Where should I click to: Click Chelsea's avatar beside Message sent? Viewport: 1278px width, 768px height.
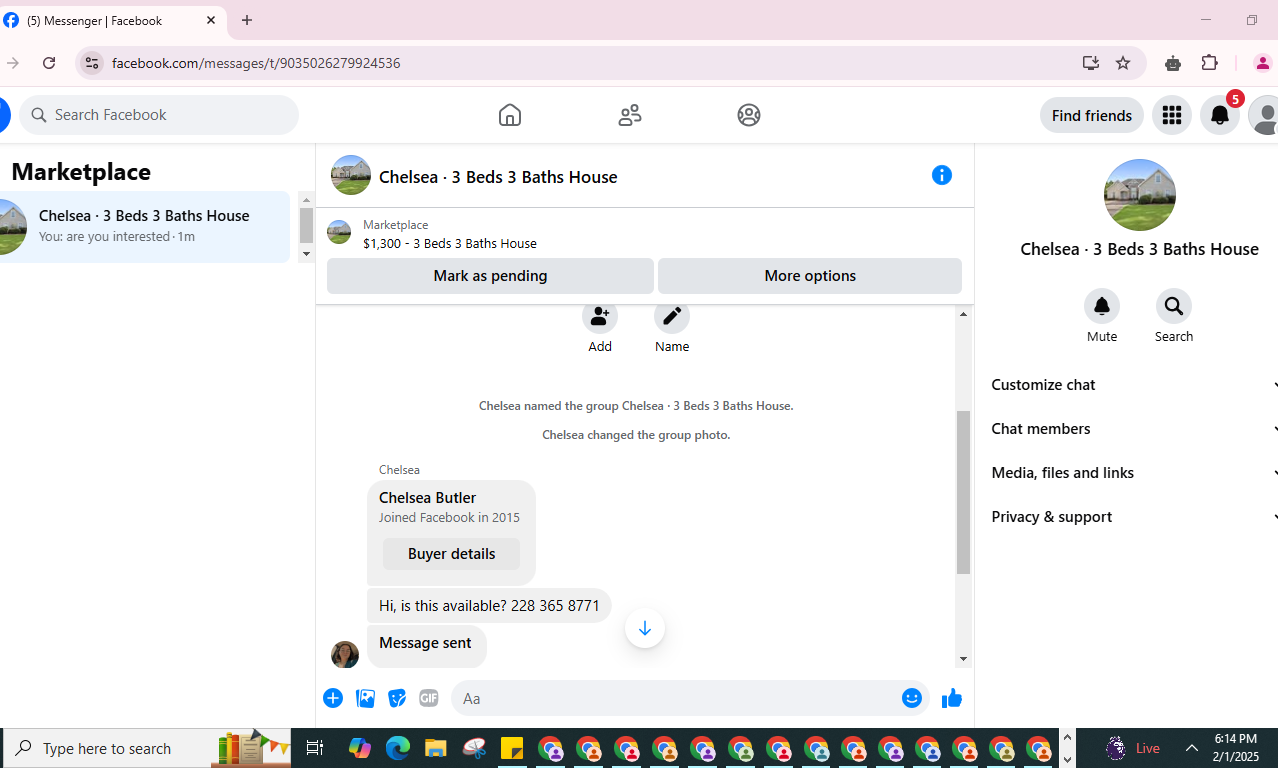tap(345, 654)
